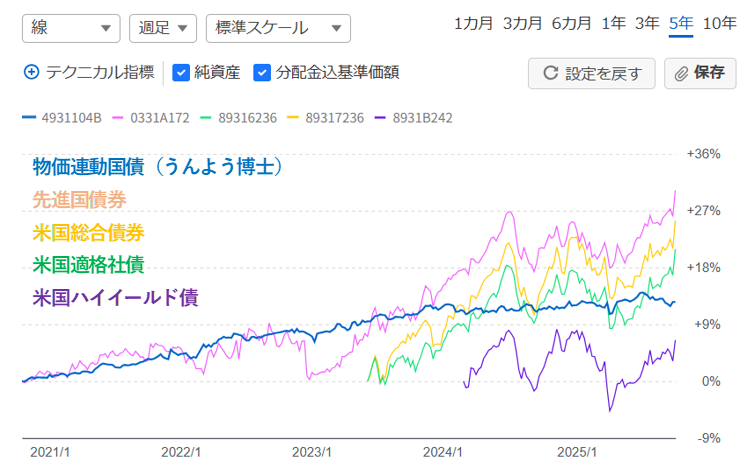
Task: Switch chart range to 3年
Action: click(647, 24)
